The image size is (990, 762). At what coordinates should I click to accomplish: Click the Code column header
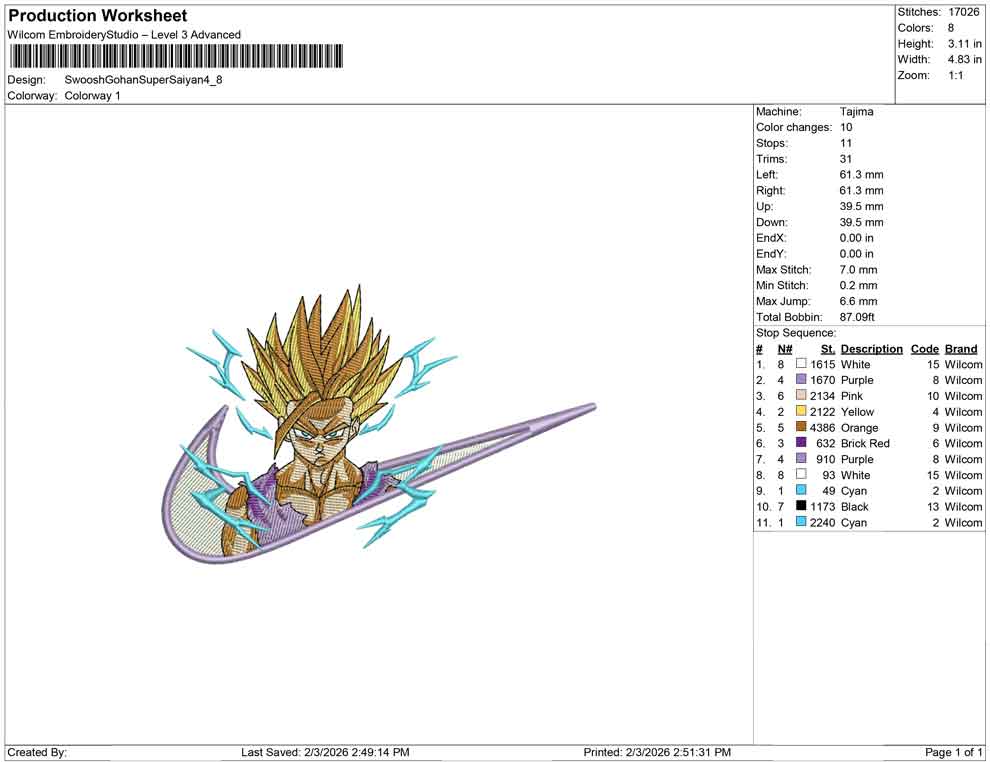point(925,349)
